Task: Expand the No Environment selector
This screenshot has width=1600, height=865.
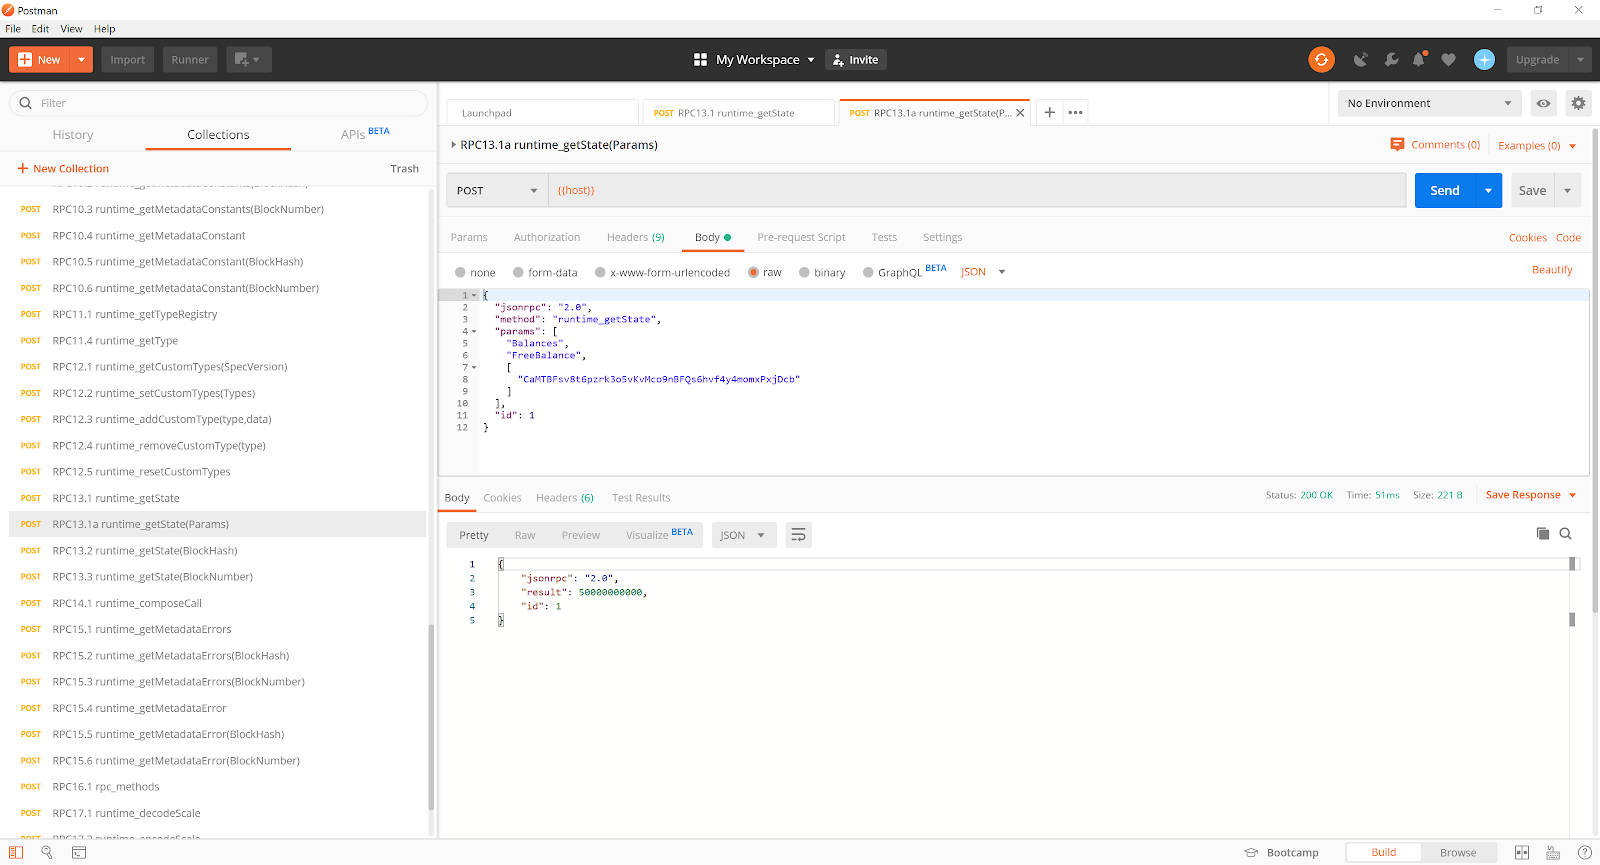Action: coord(1428,103)
